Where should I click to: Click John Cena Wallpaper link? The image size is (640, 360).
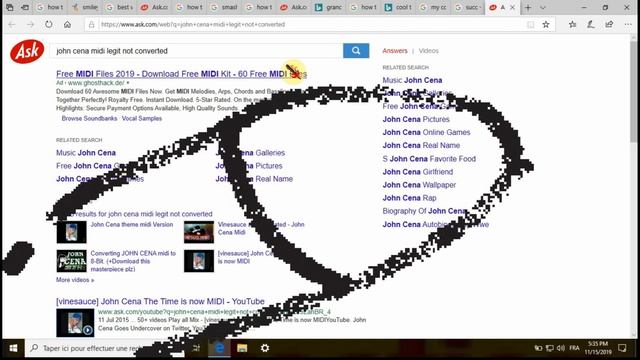(419, 185)
